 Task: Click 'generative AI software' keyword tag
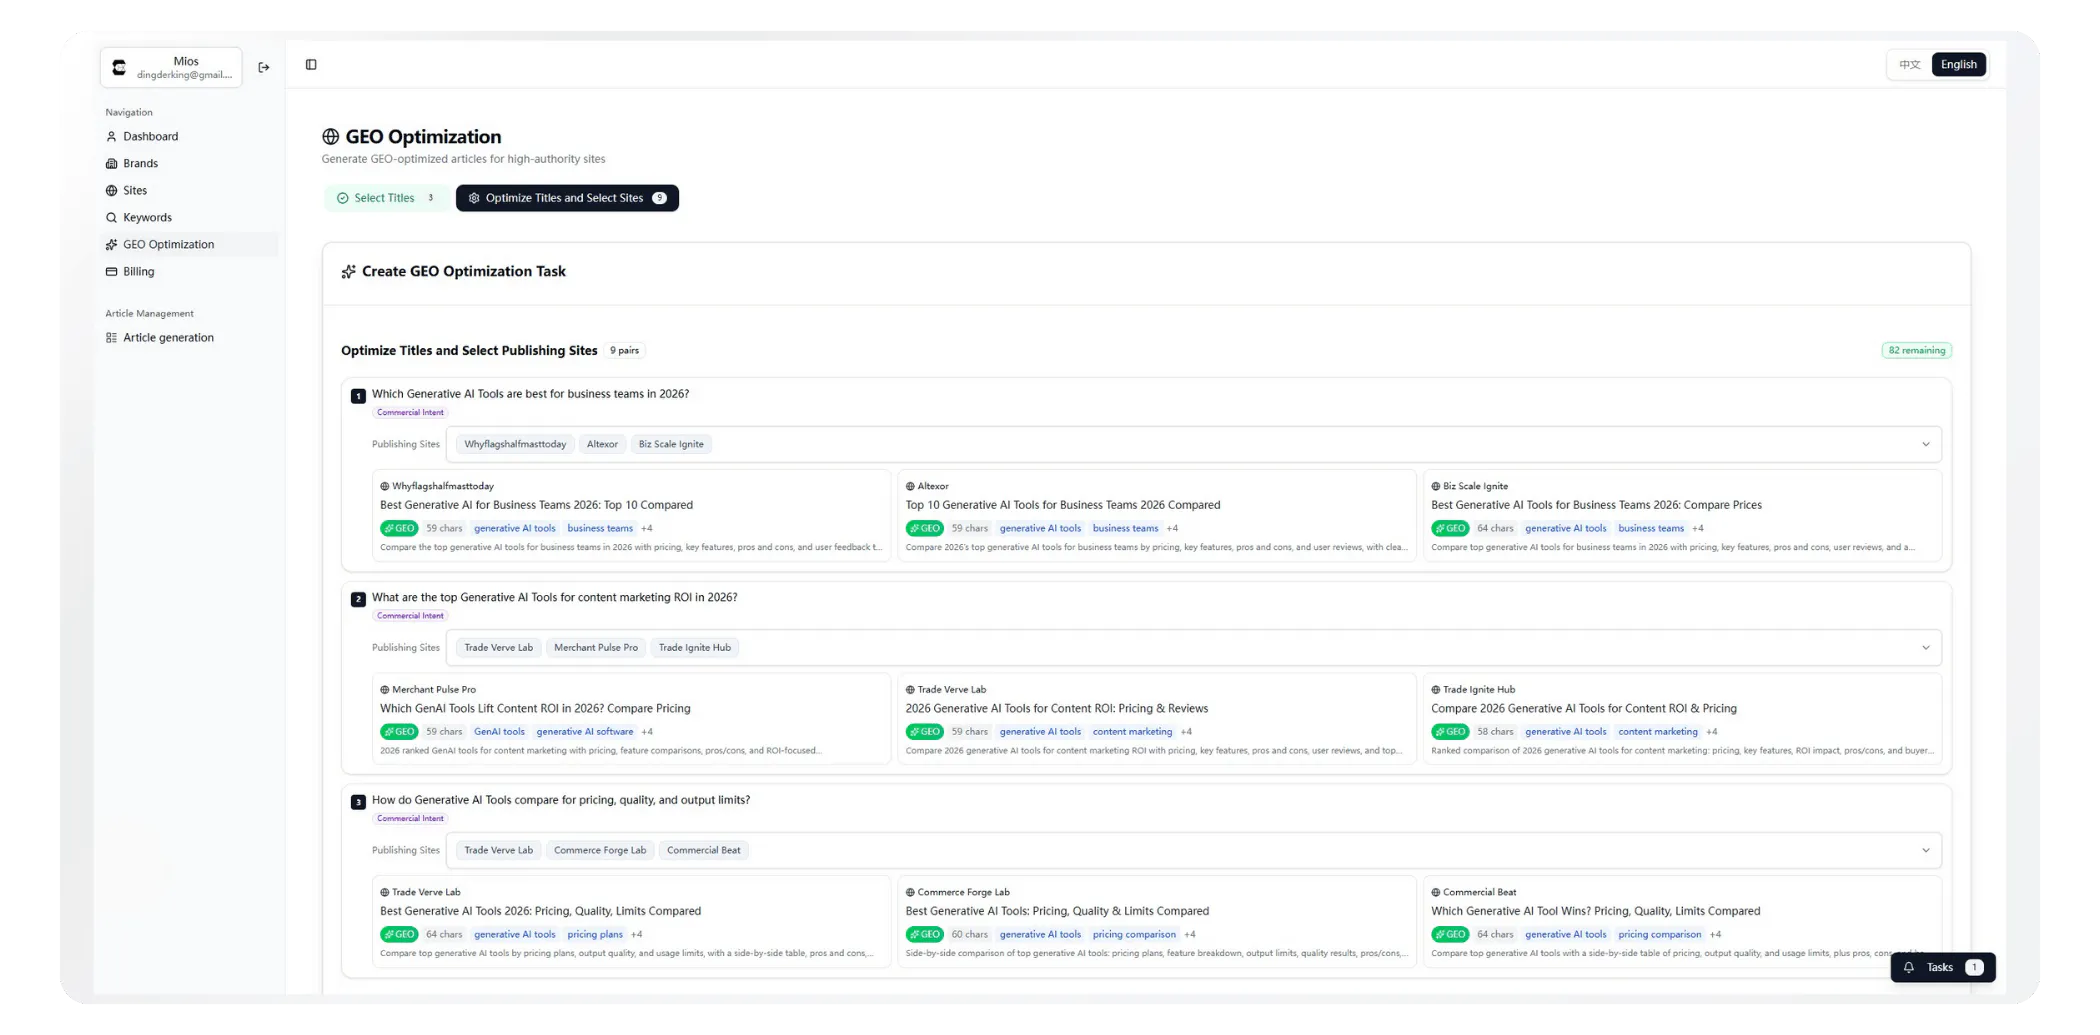(x=585, y=732)
